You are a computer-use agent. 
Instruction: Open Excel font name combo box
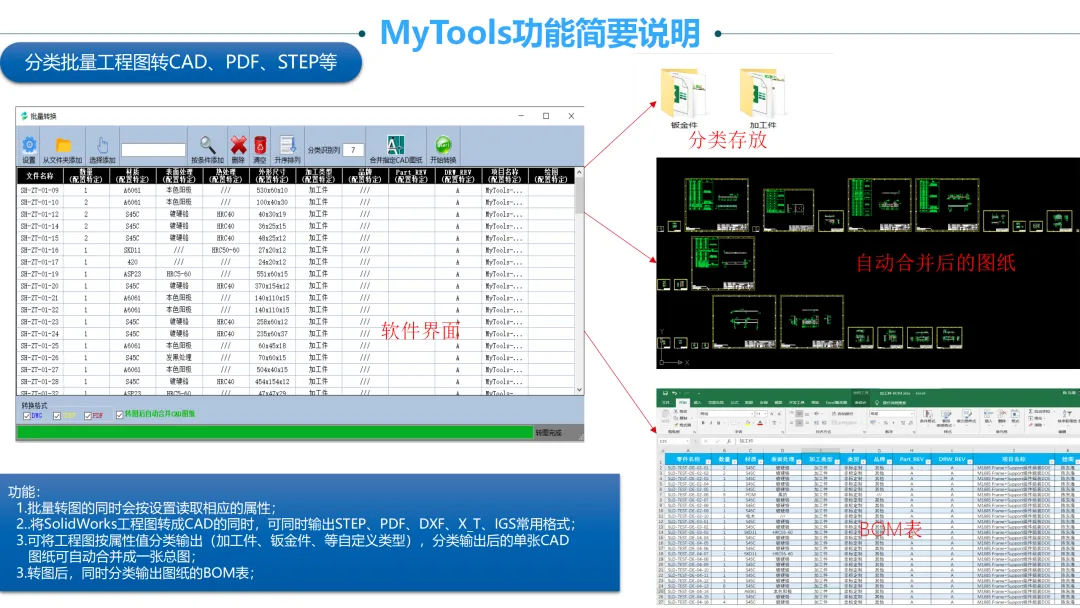coord(726,414)
